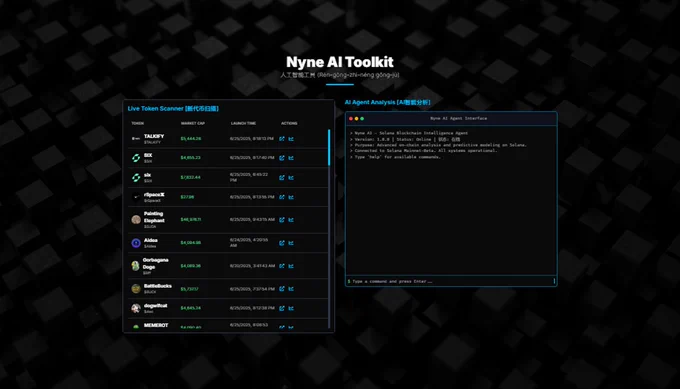Image resolution: width=680 pixels, height=389 pixels.
Task: Select the Aidea token name
Action: pos(150,240)
